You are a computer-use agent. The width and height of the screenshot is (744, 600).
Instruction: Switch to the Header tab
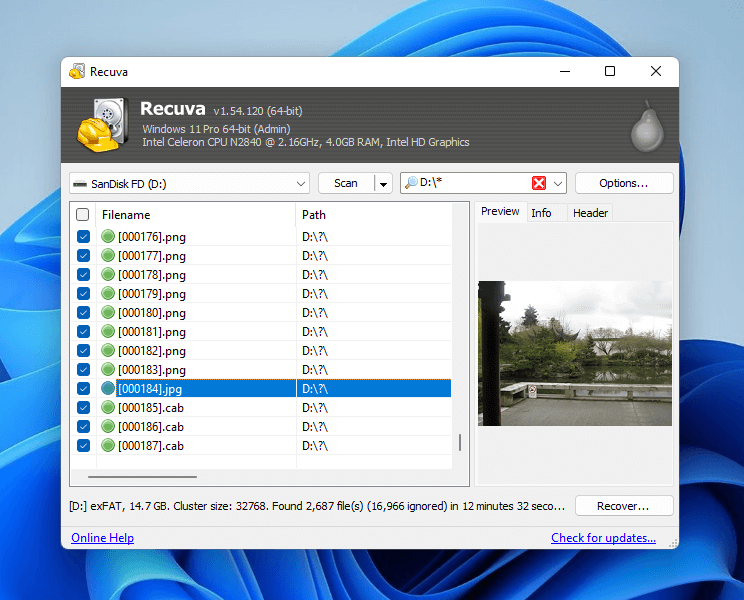tap(590, 213)
